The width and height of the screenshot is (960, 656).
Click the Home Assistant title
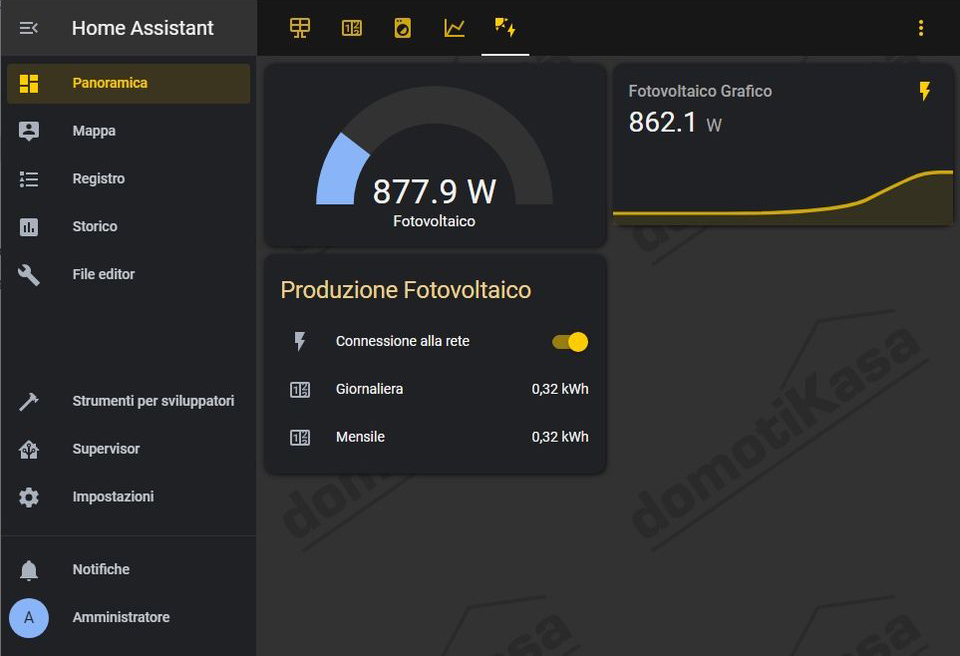(x=143, y=28)
